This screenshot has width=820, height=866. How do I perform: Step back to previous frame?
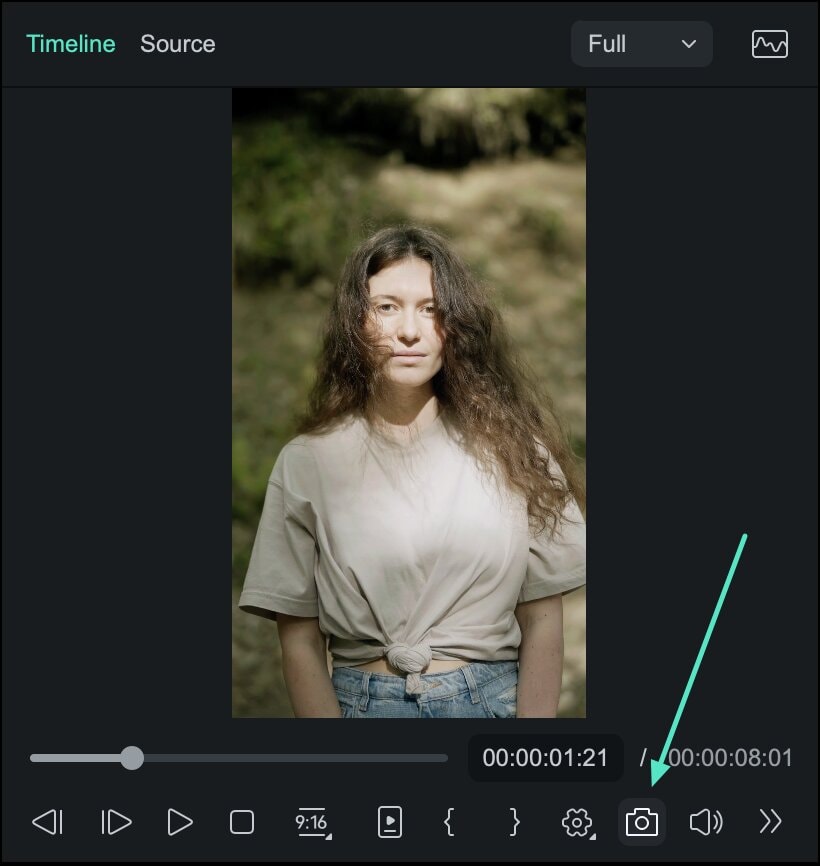47,822
